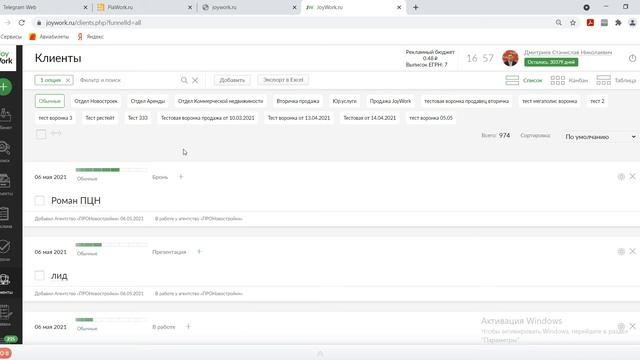Remove the '1 опция' filter chip
The image size is (640, 360).
coord(68,80)
